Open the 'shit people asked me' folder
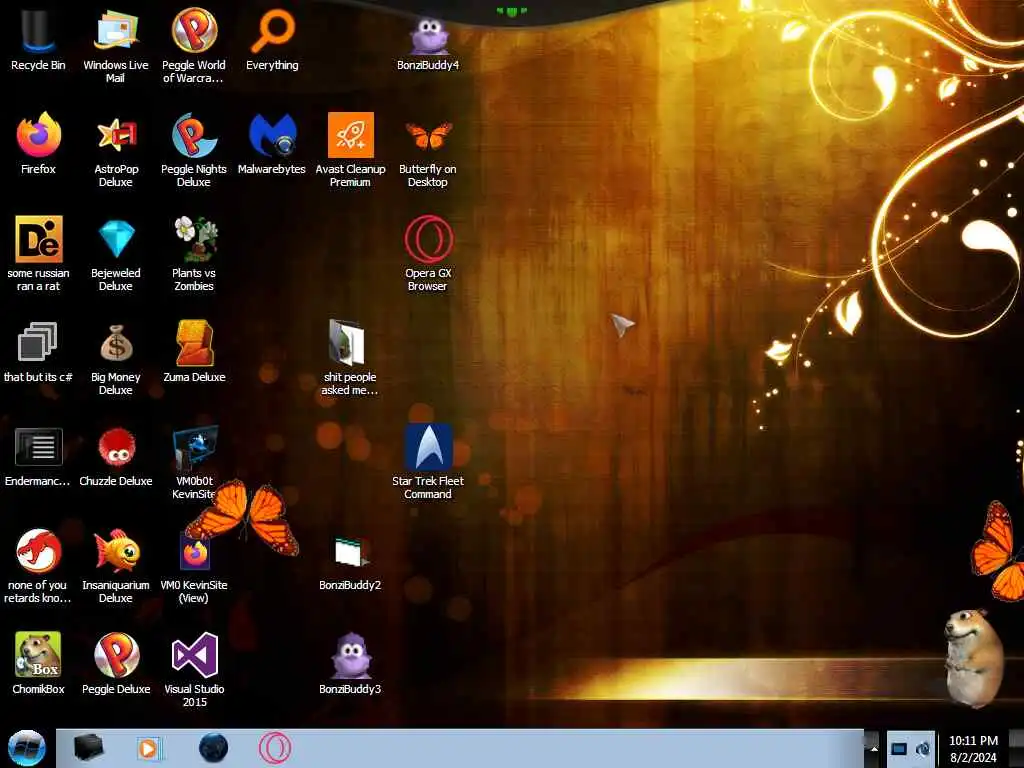This screenshot has height=768, width=1024. pos(349,358)
